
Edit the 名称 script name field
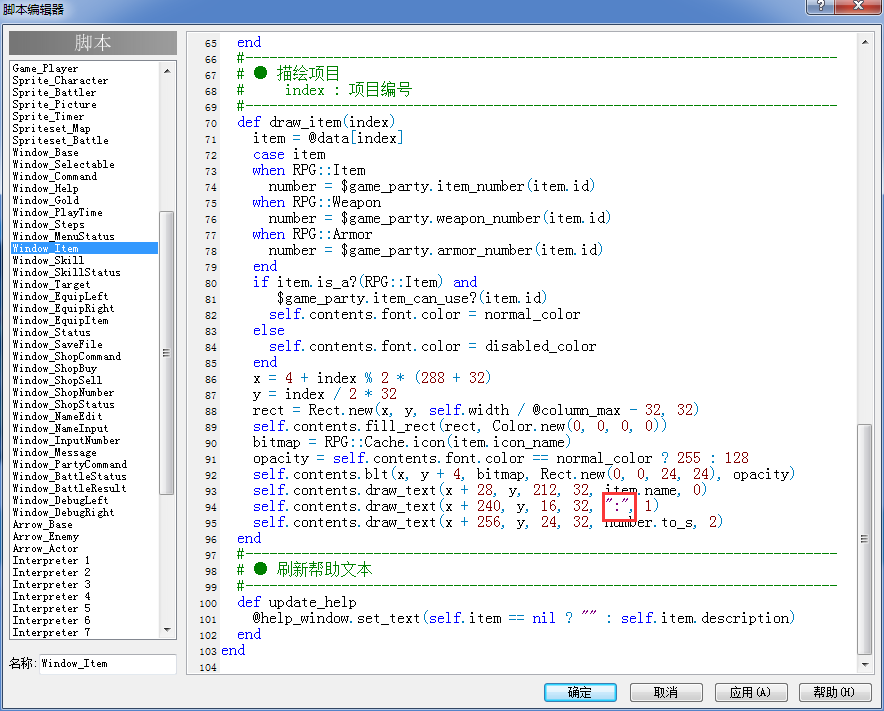point(108,664)
